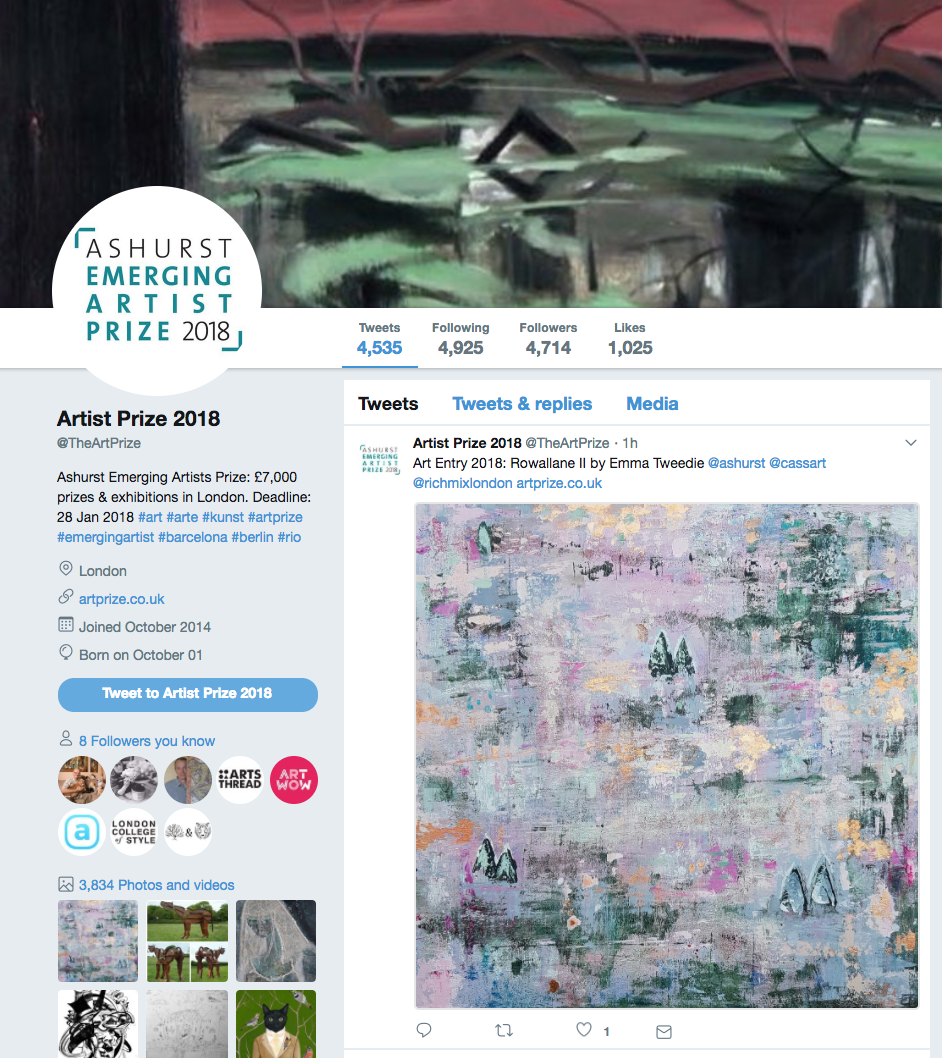The height and width of the screenshot is (1058, 942).
Task: Retweet the Emma Tweedie art entry
Action: [504, 1030]
